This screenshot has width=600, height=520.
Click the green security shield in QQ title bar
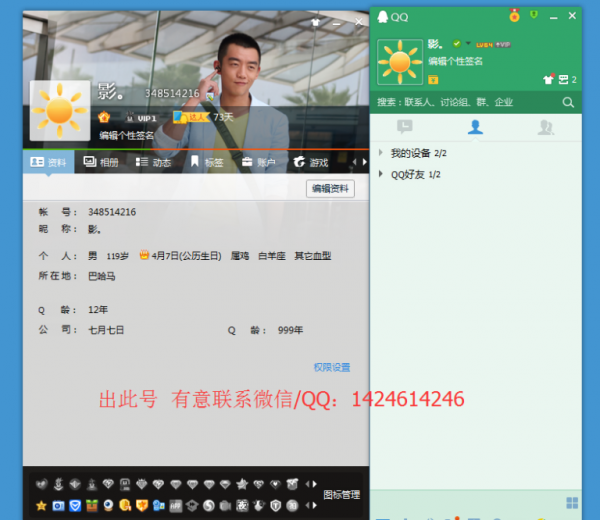[x=534, y=15]
